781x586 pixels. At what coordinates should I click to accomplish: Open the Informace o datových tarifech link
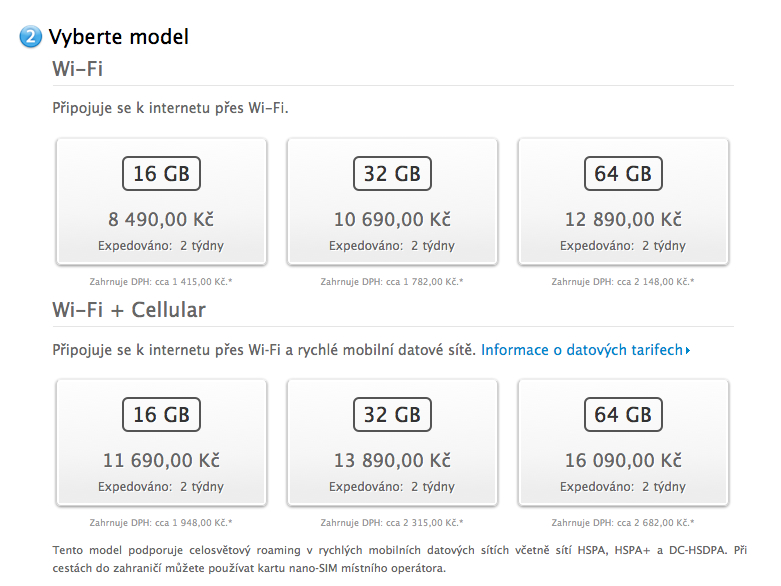tap(582, 350)
